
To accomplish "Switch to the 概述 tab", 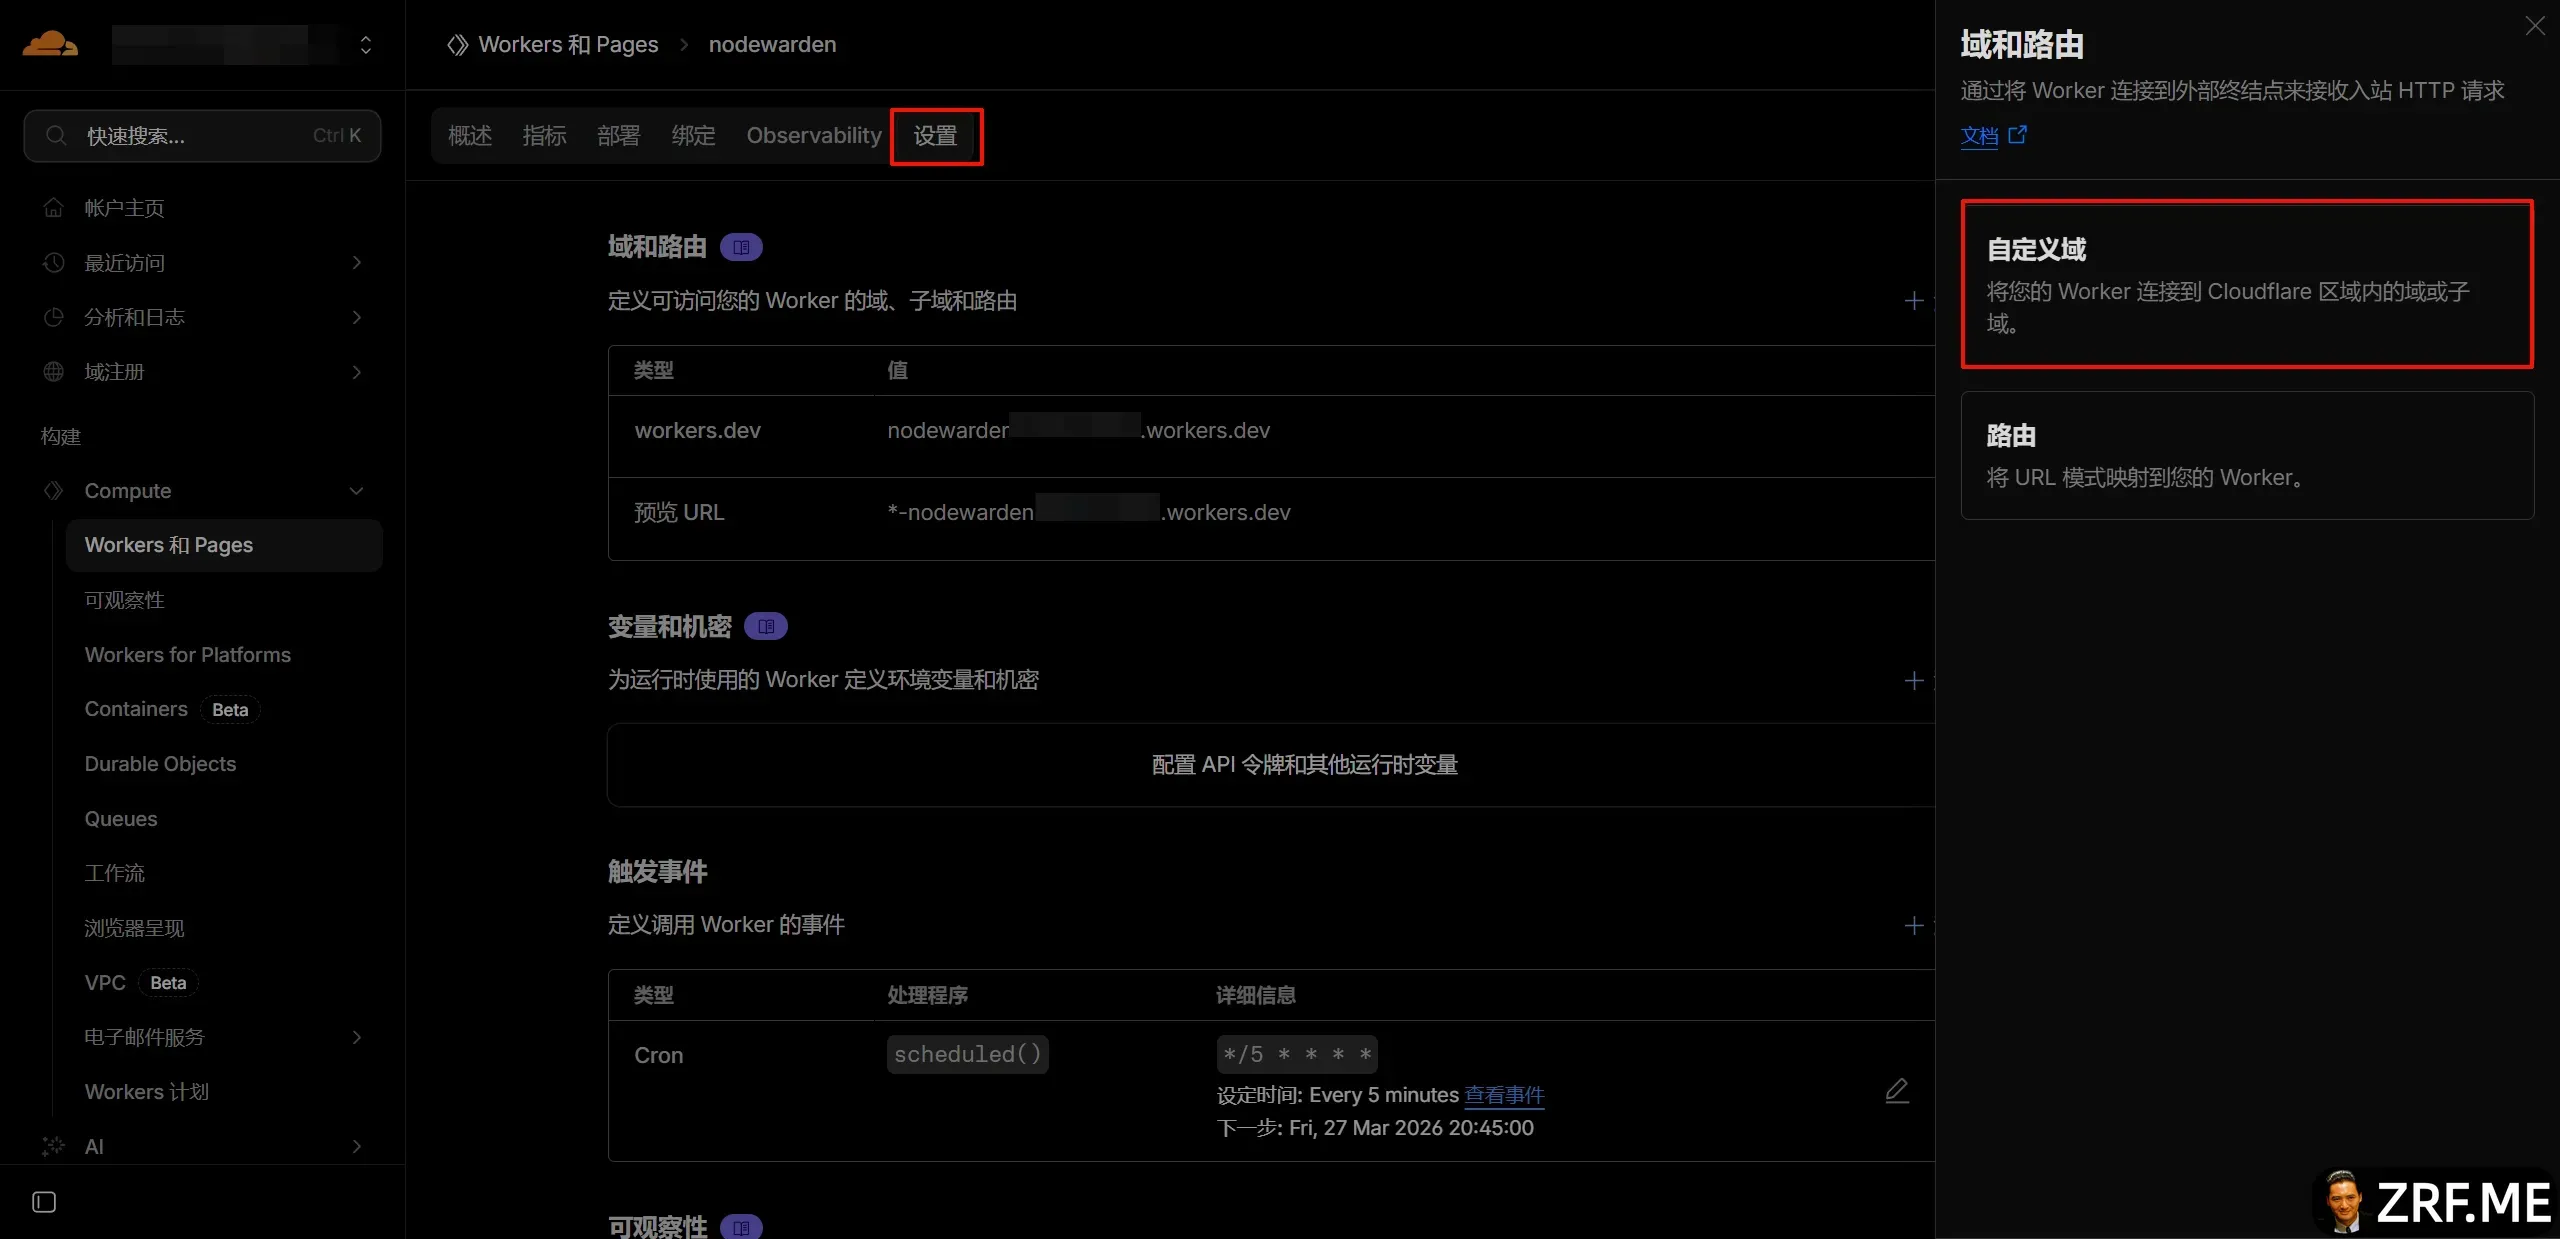I will (x=470, y=136).
